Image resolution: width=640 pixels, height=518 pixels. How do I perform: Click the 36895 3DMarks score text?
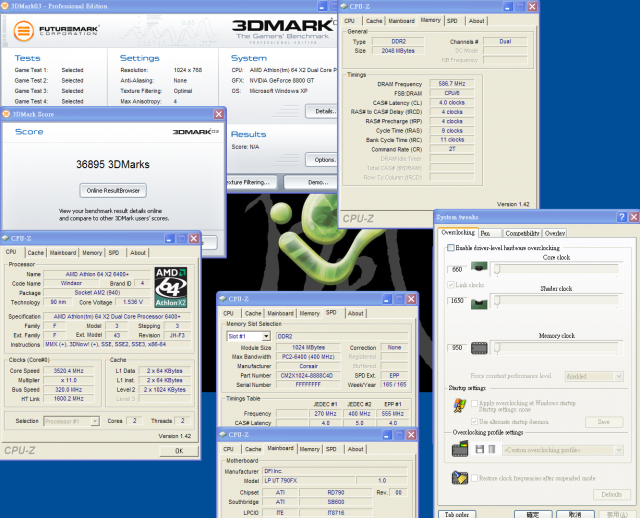coord(113,165)
